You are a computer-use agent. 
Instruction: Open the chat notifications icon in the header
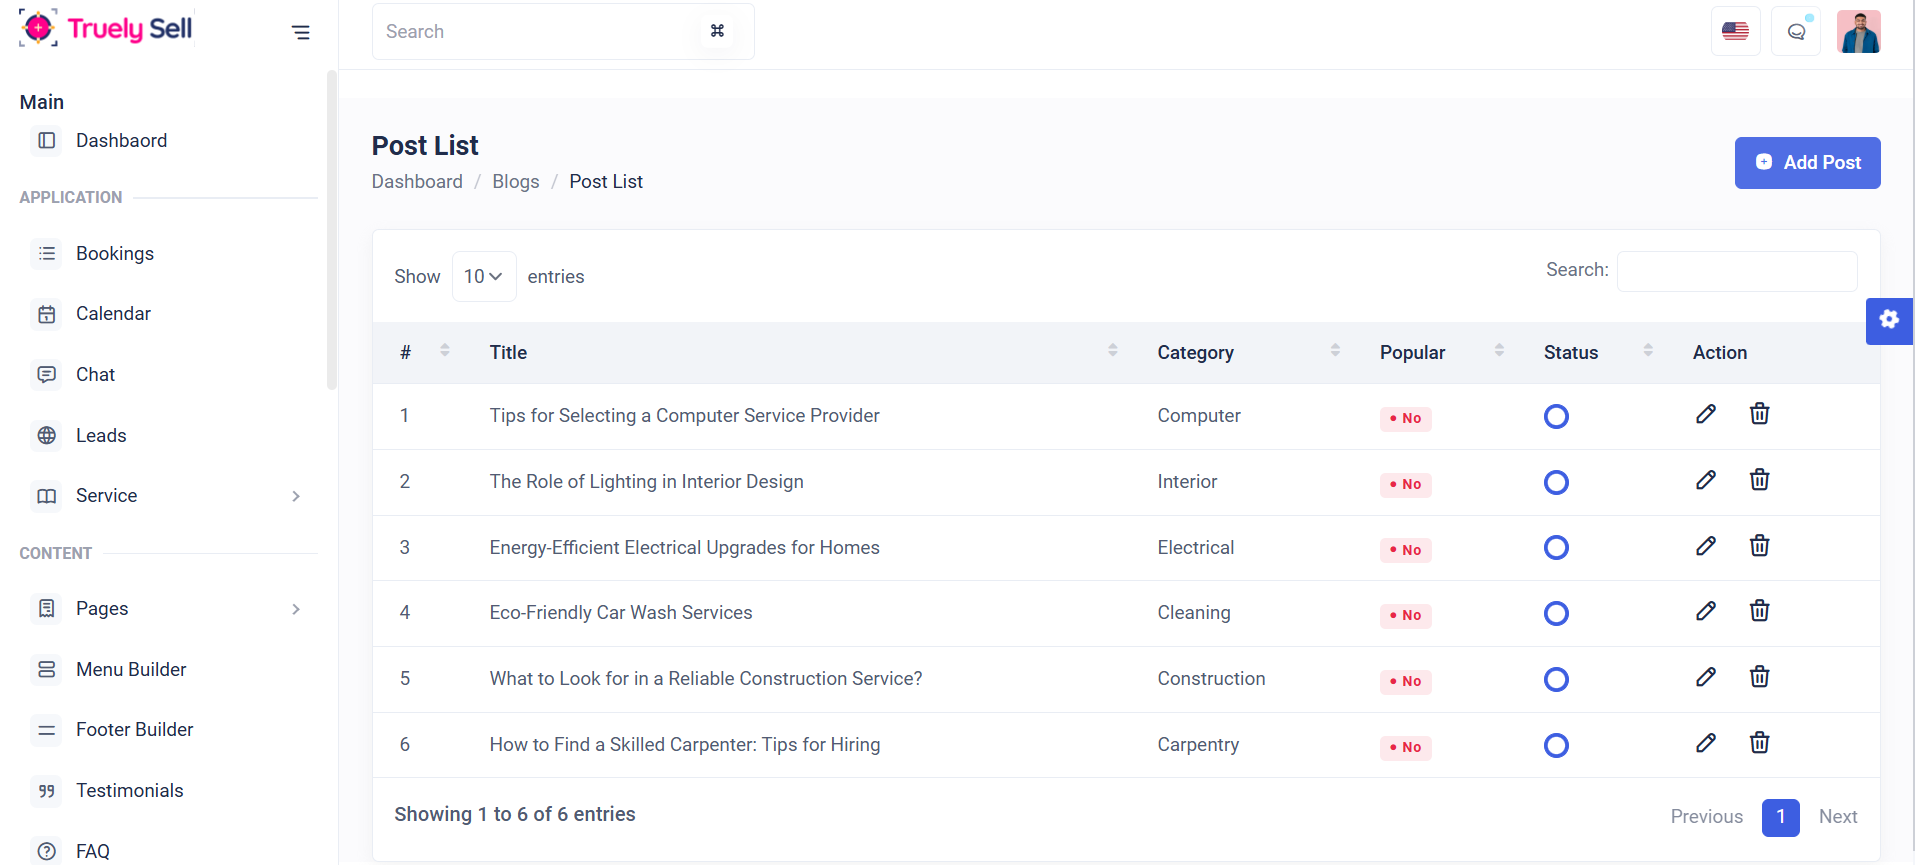[x=1796, y=32]
